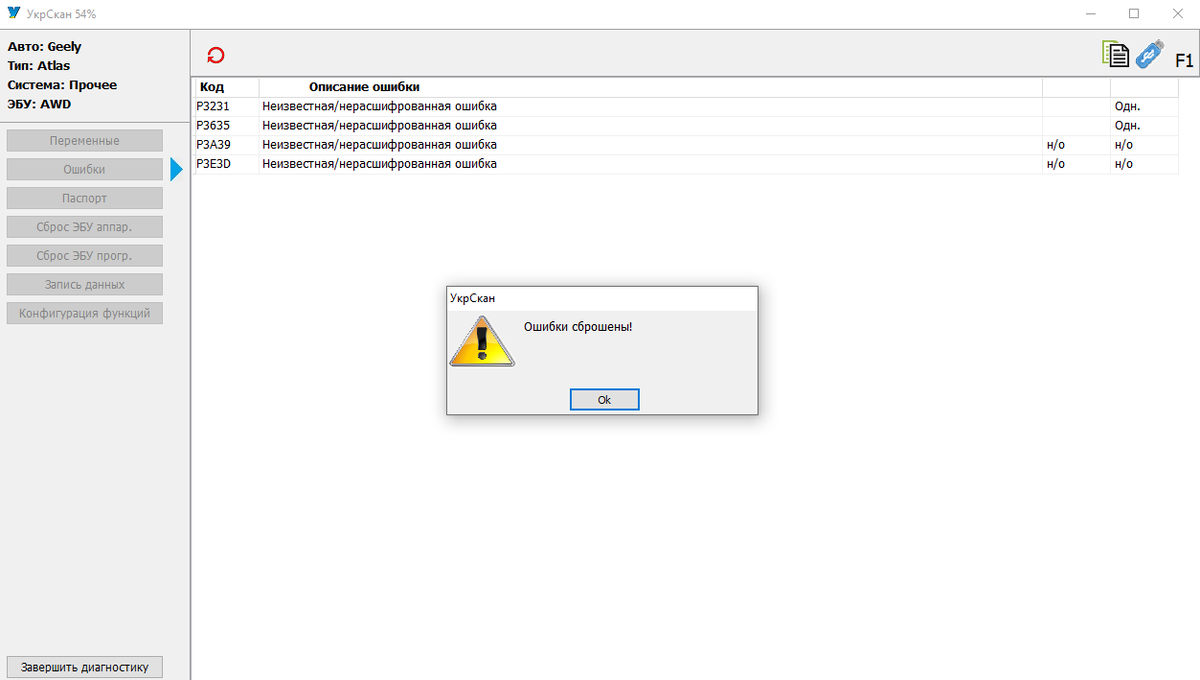Image resolution: width=1200 pixels, height=680 pixels.
Task: Open Запись данных
Action: (85, 285)
